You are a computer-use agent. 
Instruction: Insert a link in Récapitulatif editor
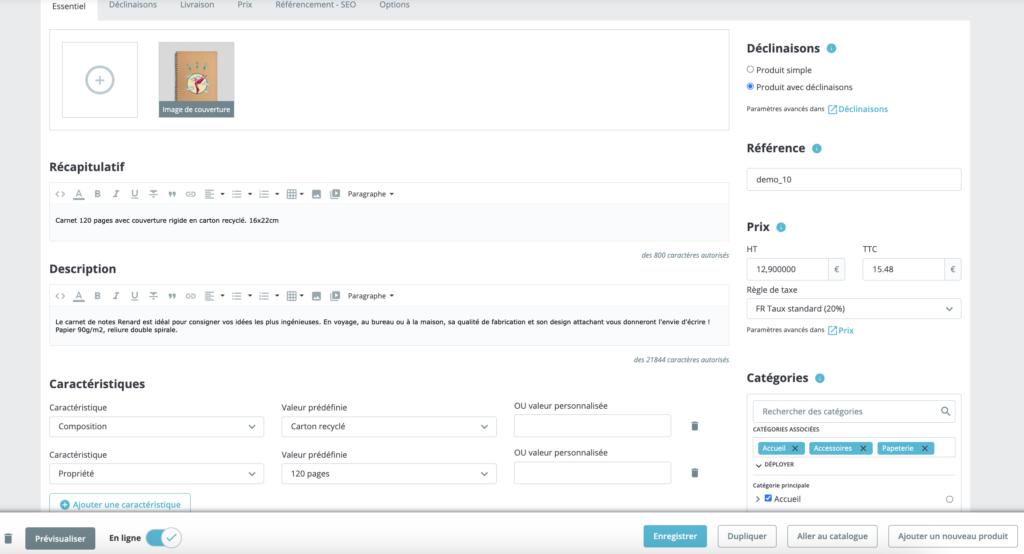(190, 194)
